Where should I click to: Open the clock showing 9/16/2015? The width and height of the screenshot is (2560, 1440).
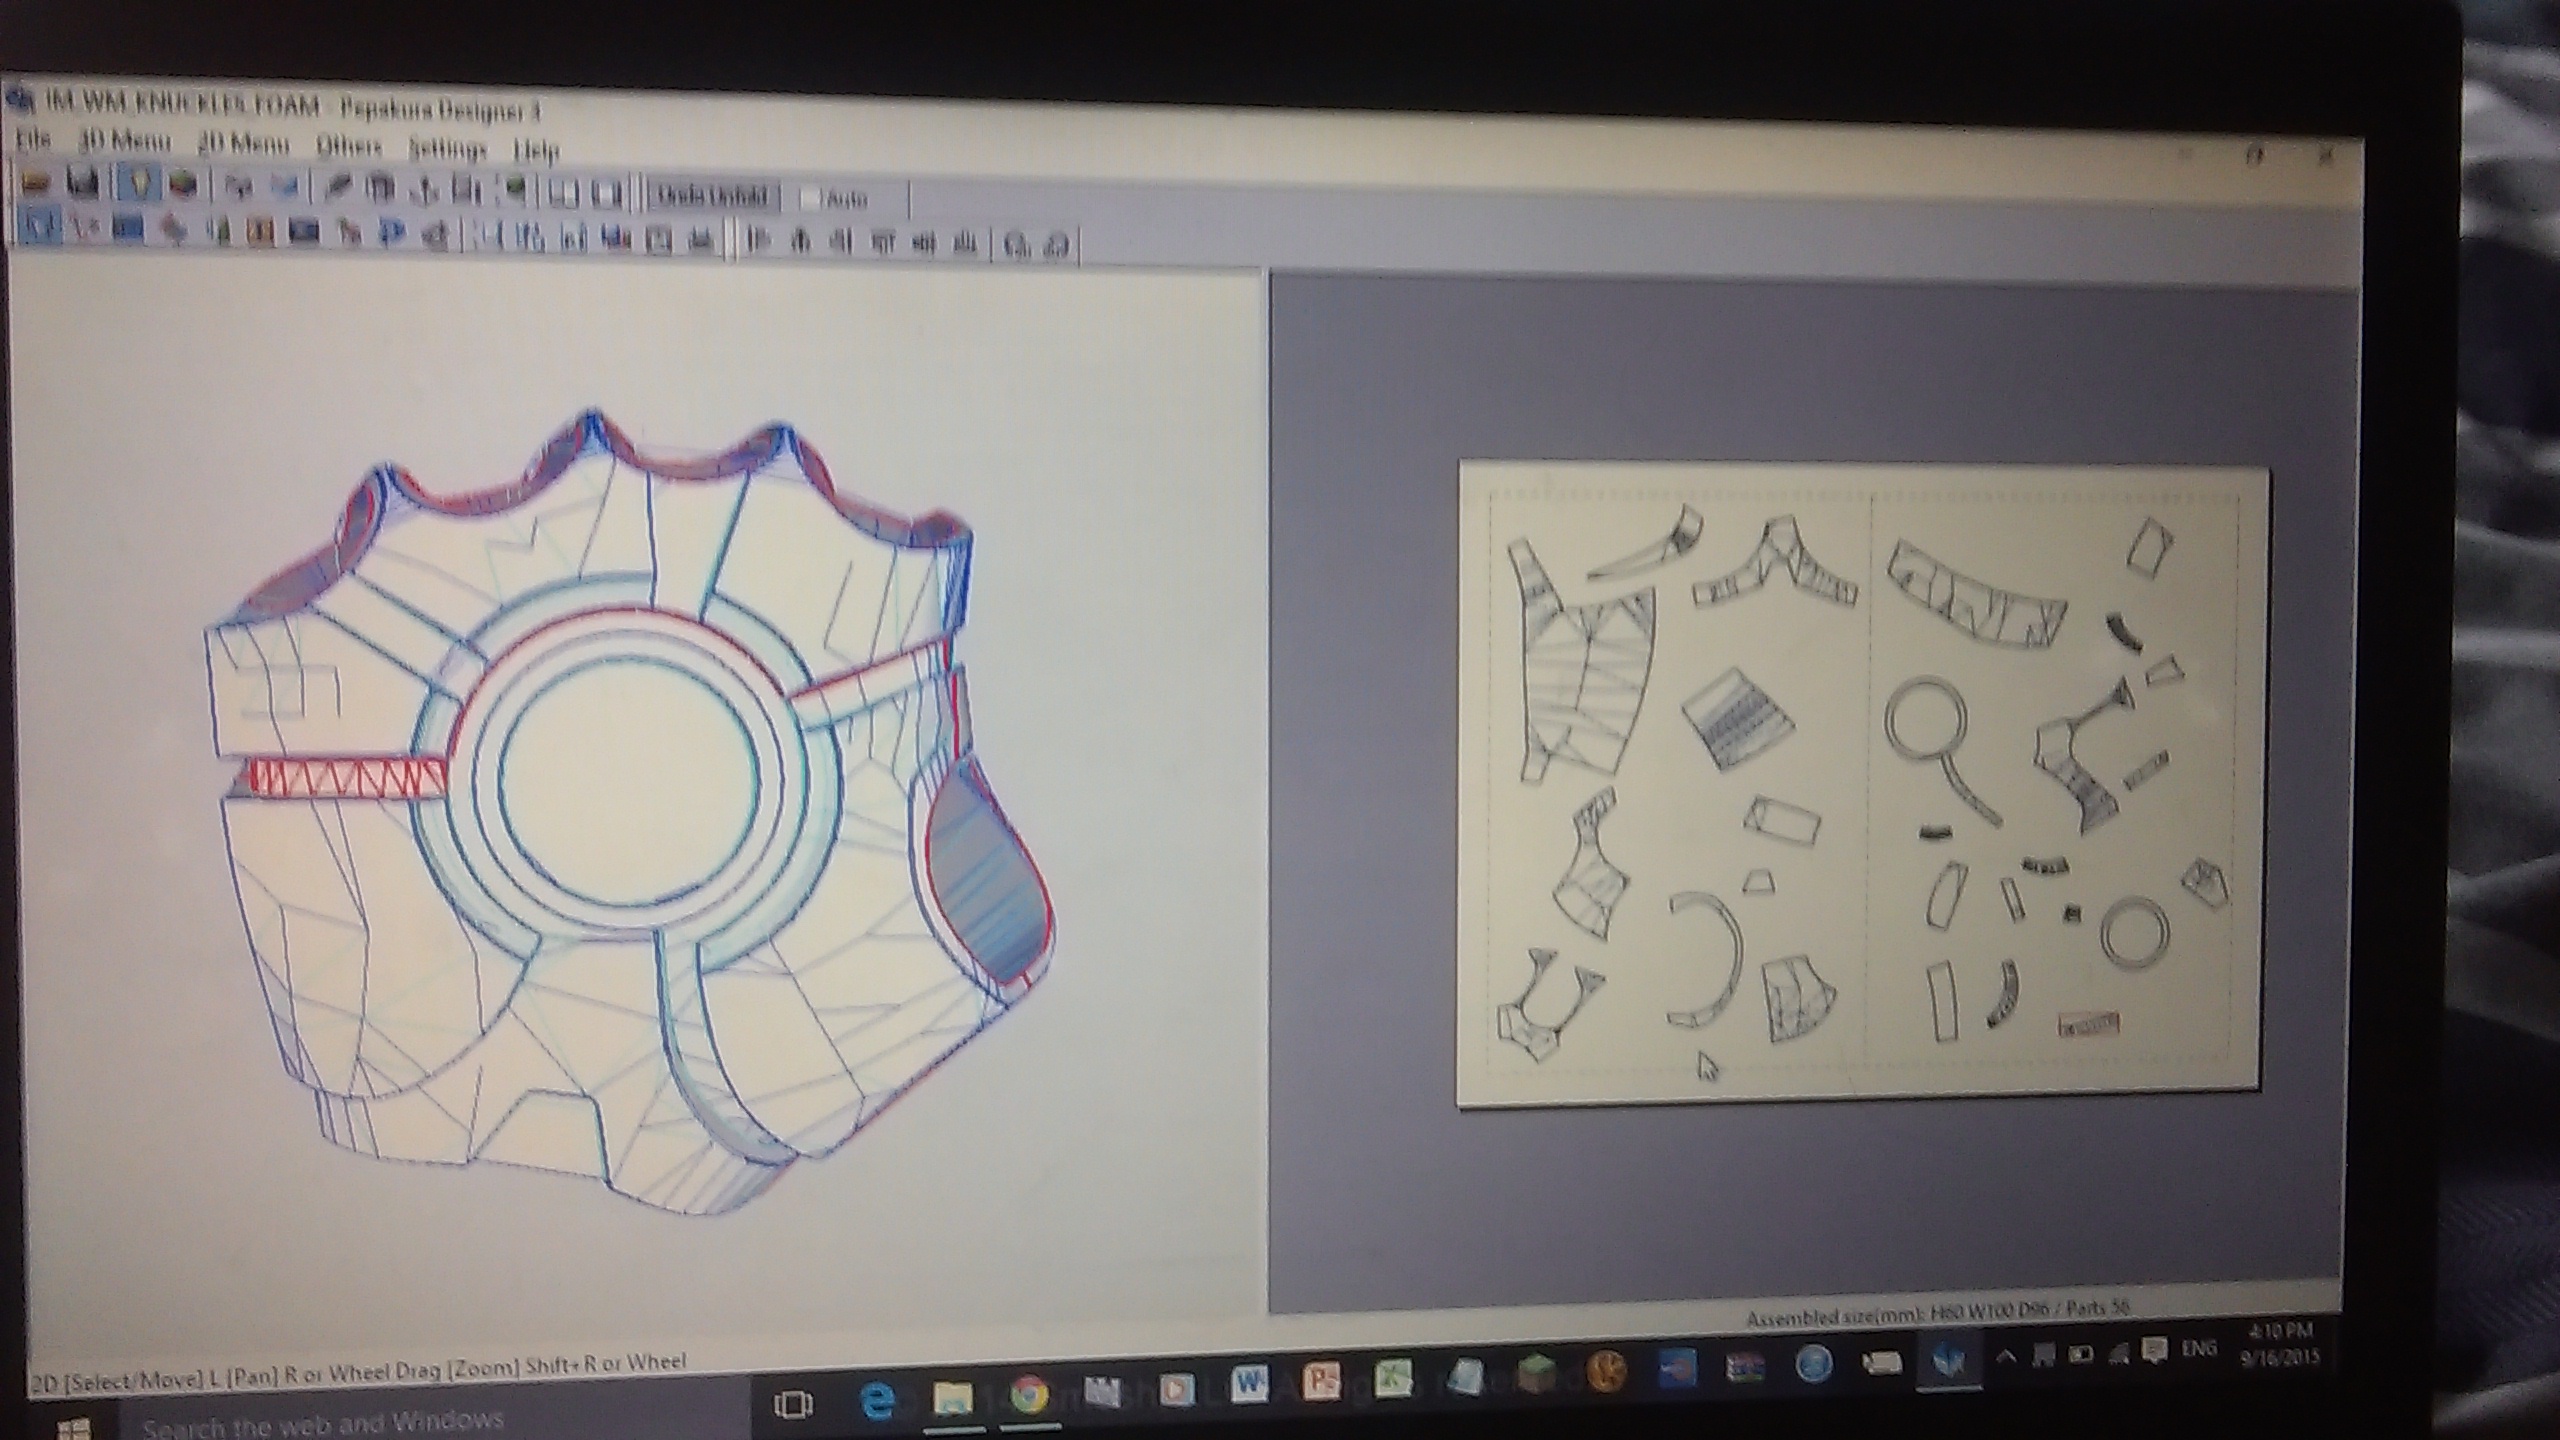coord(2282,1345)
